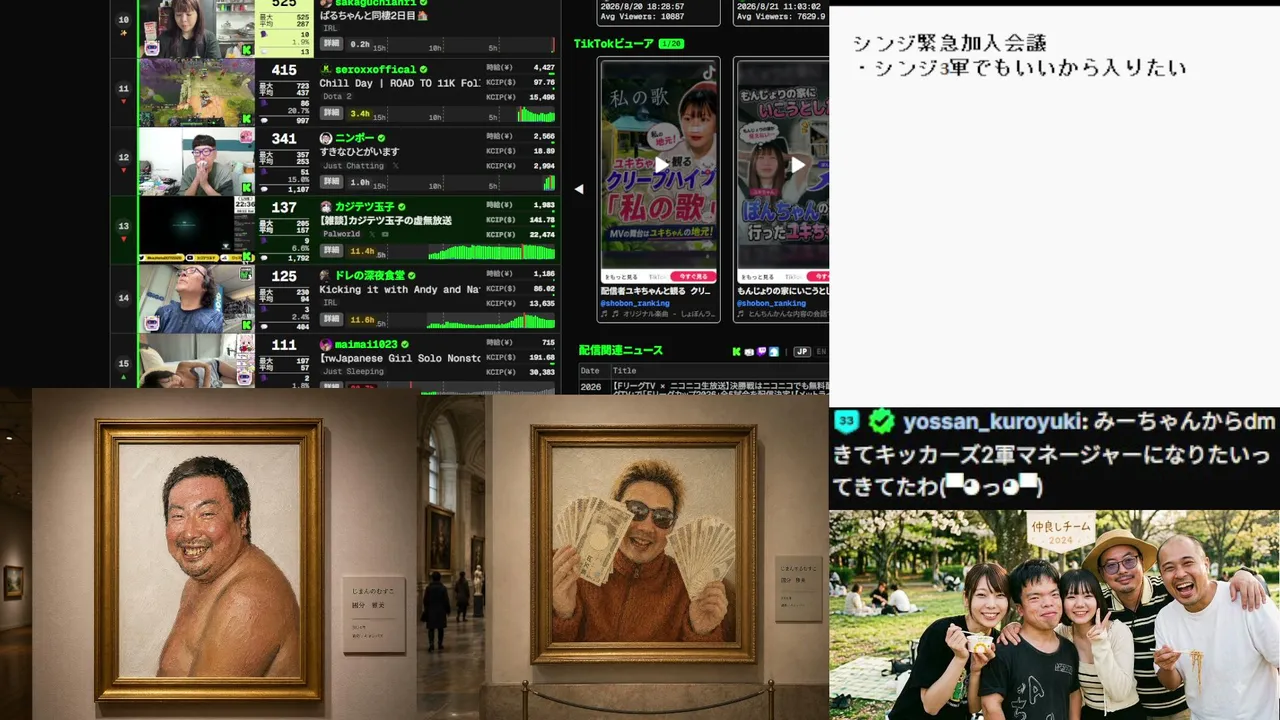Go to the previous TikTok video with the left arrow
1280x720 pixels.
click(578, 188)
